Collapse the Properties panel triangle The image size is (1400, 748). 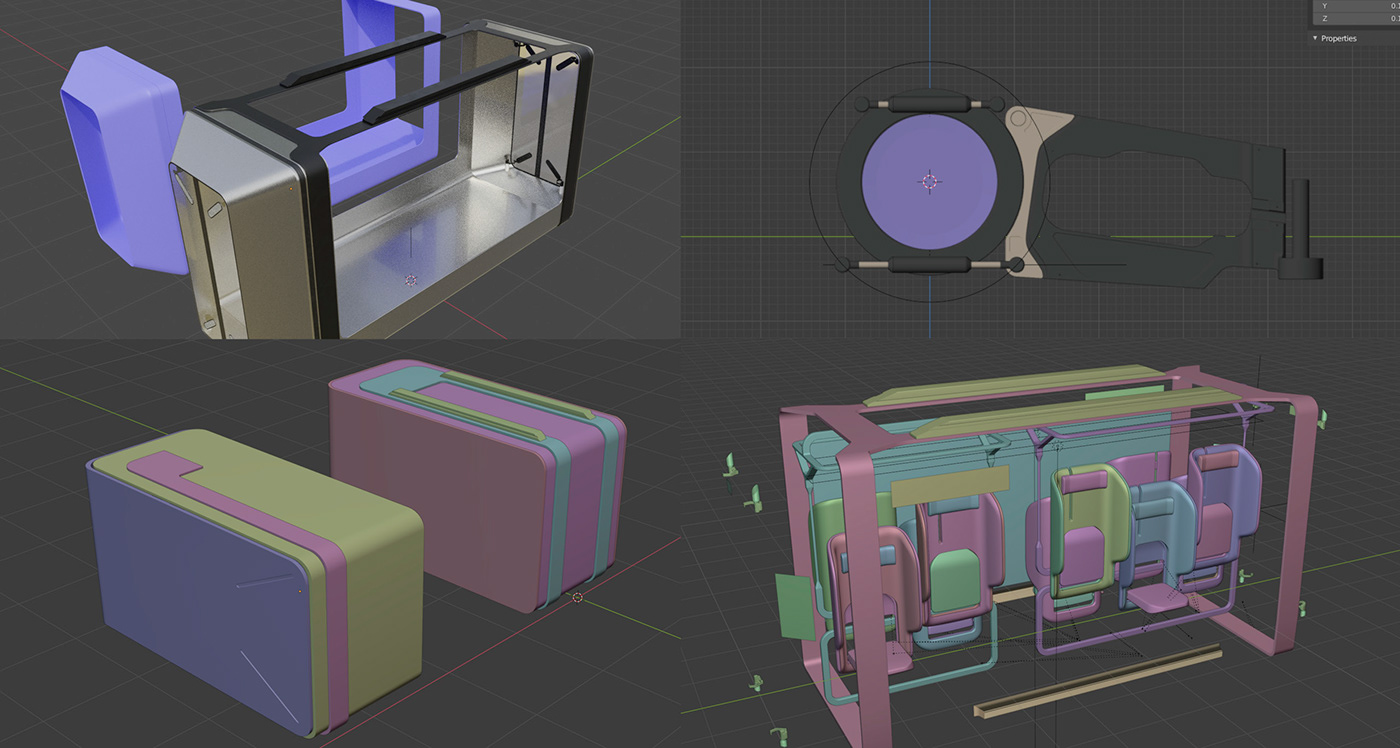(x=1315, y=38)
